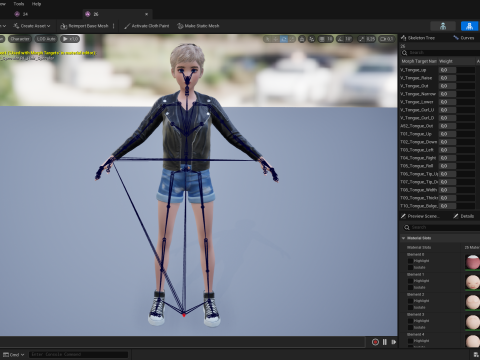Image resolution: width=480 pixels, height=360 pixels.
Task: Select the active blue Skeletal Mesh mode icon
Action: [469, 26]
